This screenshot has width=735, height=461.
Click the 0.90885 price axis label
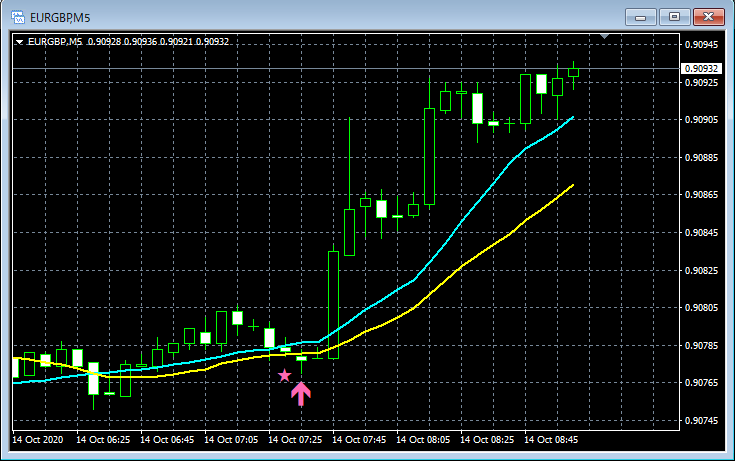(701, 158)
